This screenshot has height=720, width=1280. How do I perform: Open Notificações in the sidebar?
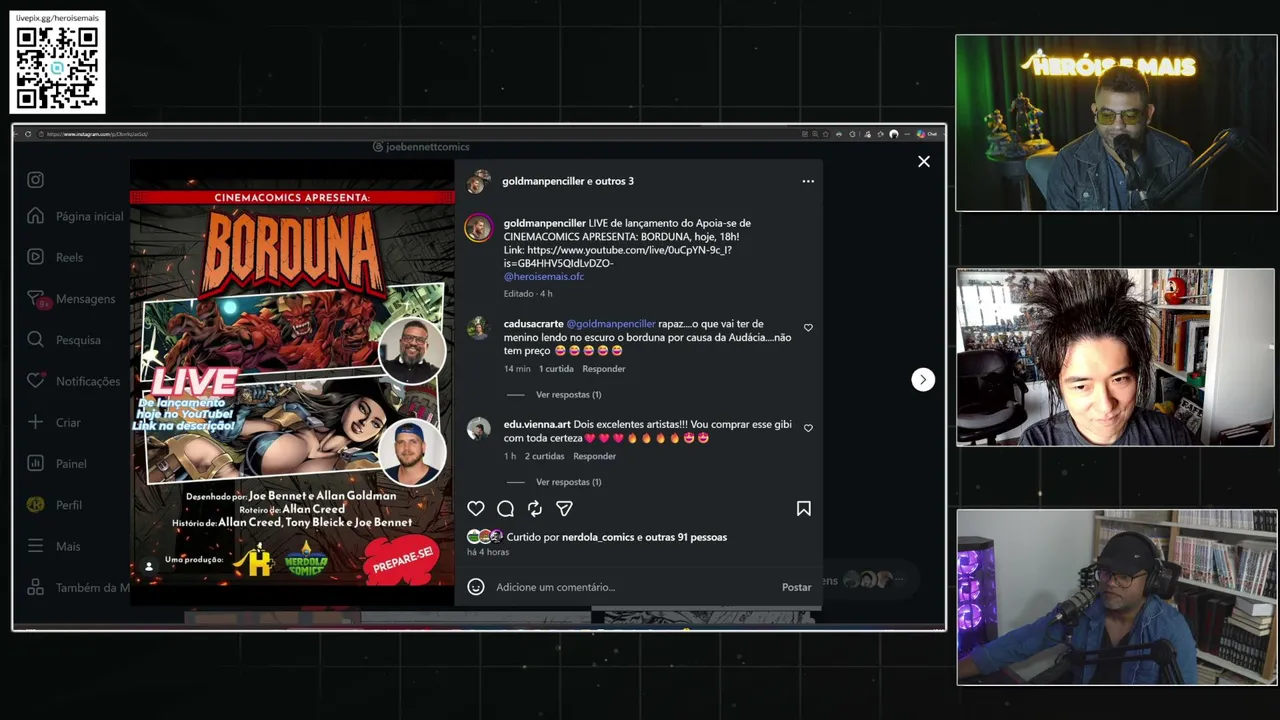tap(73, 381)
